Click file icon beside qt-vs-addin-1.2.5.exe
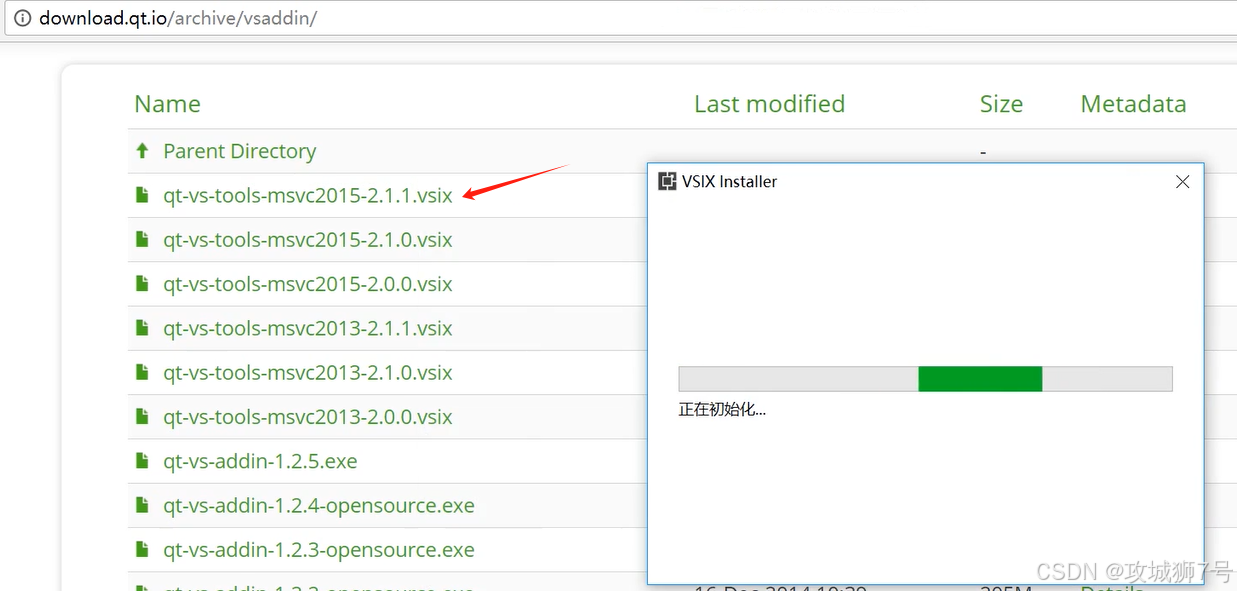The image size is (1237, 591). [x=142, y=460]
